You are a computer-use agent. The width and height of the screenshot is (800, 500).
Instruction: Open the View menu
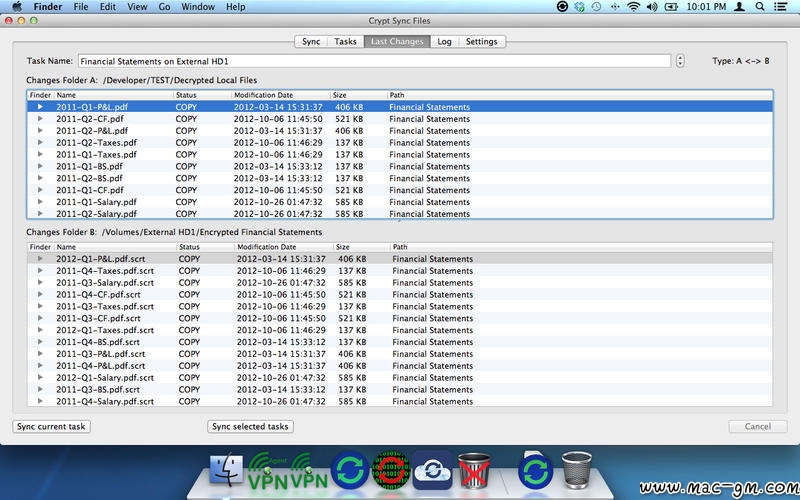tap(137, 7)
